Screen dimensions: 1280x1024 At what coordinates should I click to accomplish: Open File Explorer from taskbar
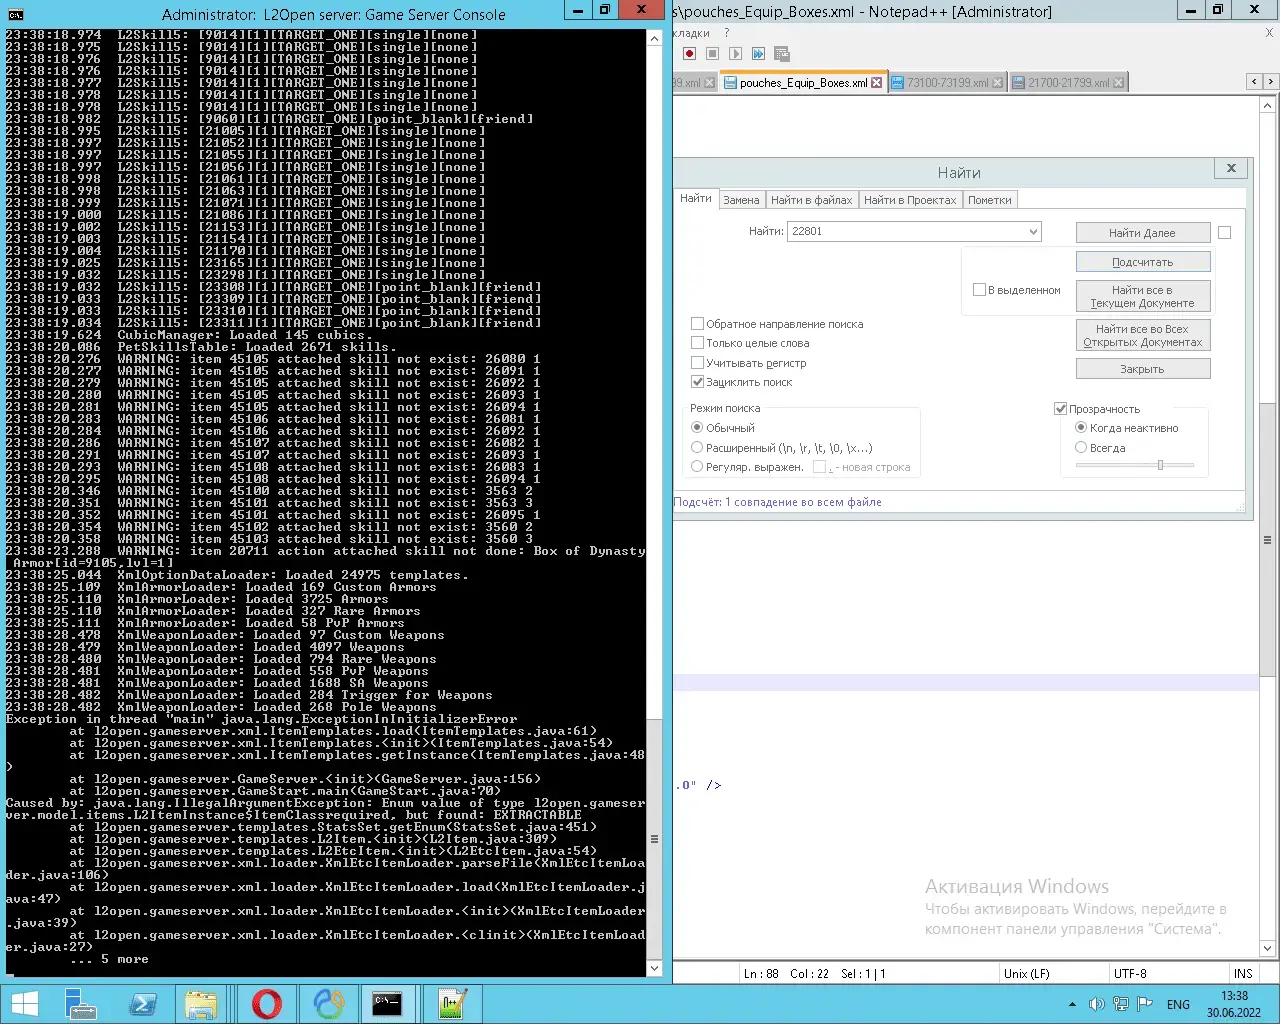tap(201, 1004)
